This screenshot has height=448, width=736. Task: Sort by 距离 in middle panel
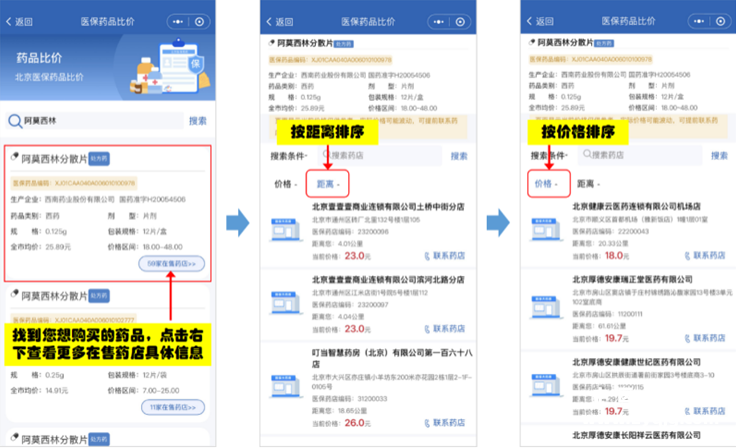tap(328, 184)
